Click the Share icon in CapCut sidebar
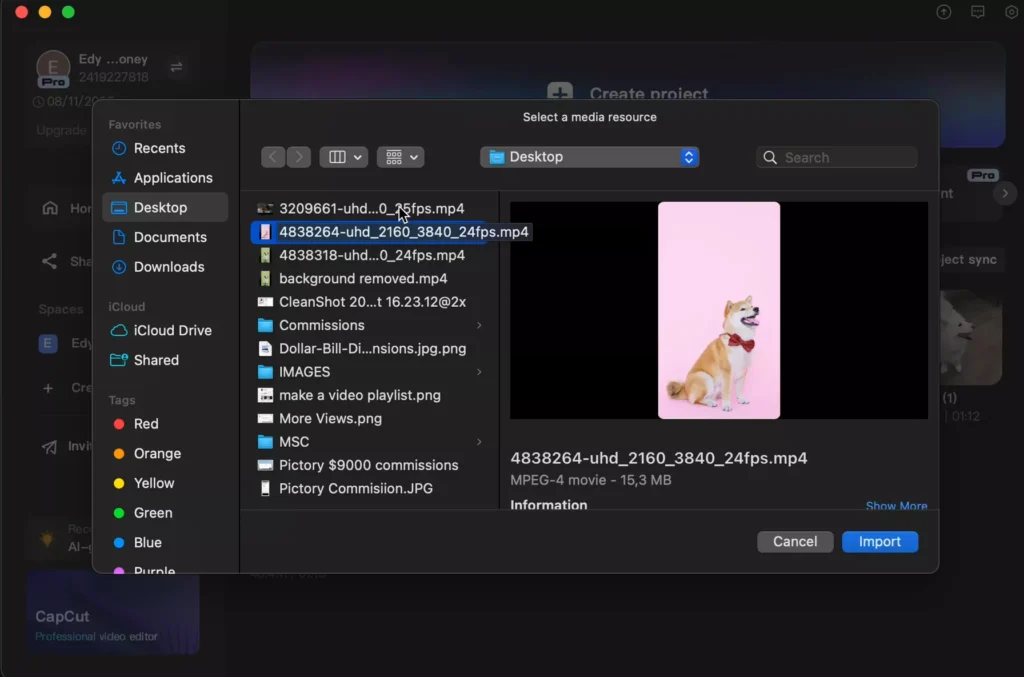The width and height of the screenshot is (1024, 677). click(50, 261)
